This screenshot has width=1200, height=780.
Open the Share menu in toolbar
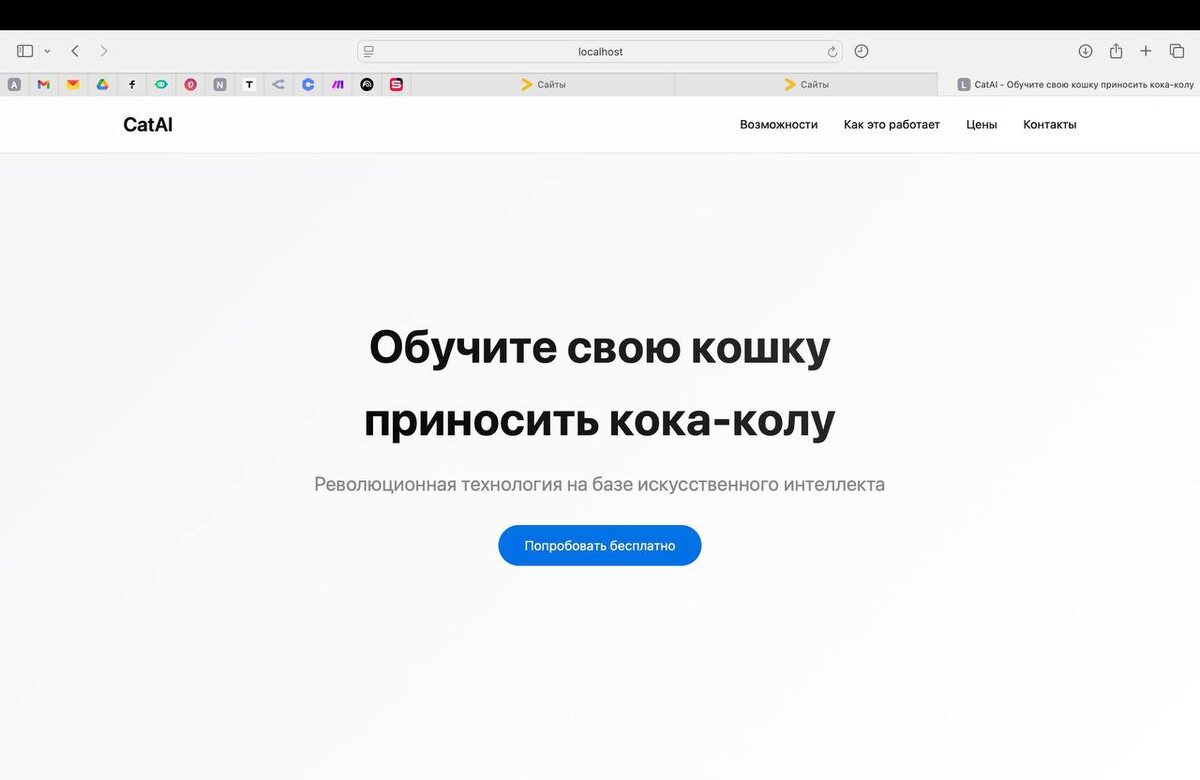pos(1116,50)
